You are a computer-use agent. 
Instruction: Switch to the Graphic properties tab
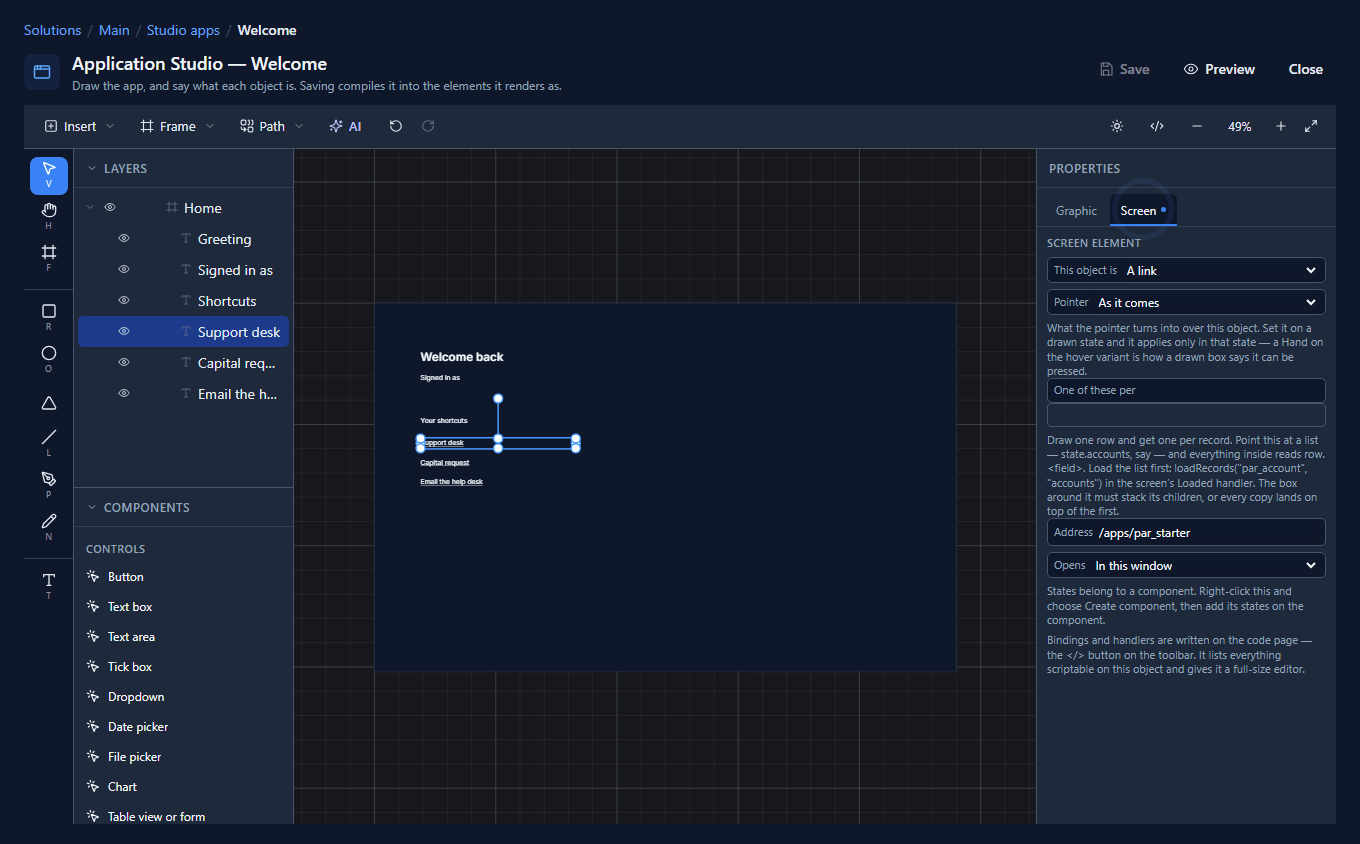point(1076,211)
